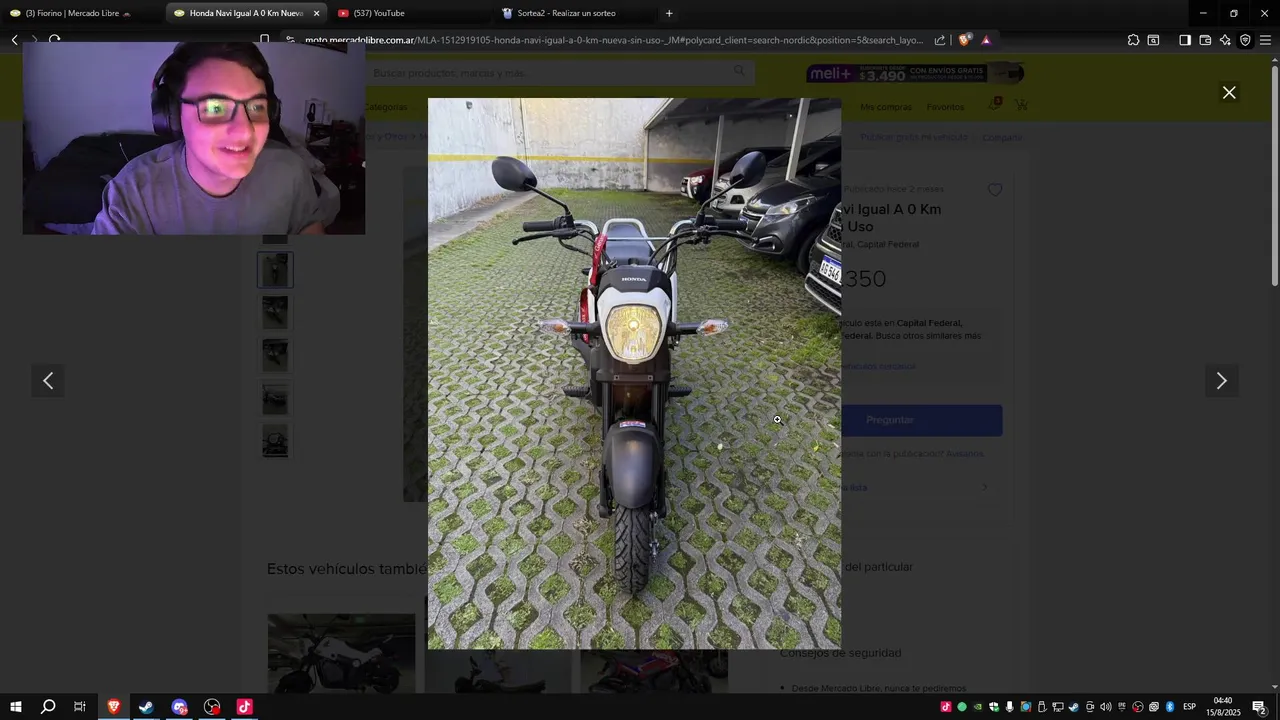Show the previous photo with left arrow
This screenshot has height=720, width=1280.
(48, 380)
